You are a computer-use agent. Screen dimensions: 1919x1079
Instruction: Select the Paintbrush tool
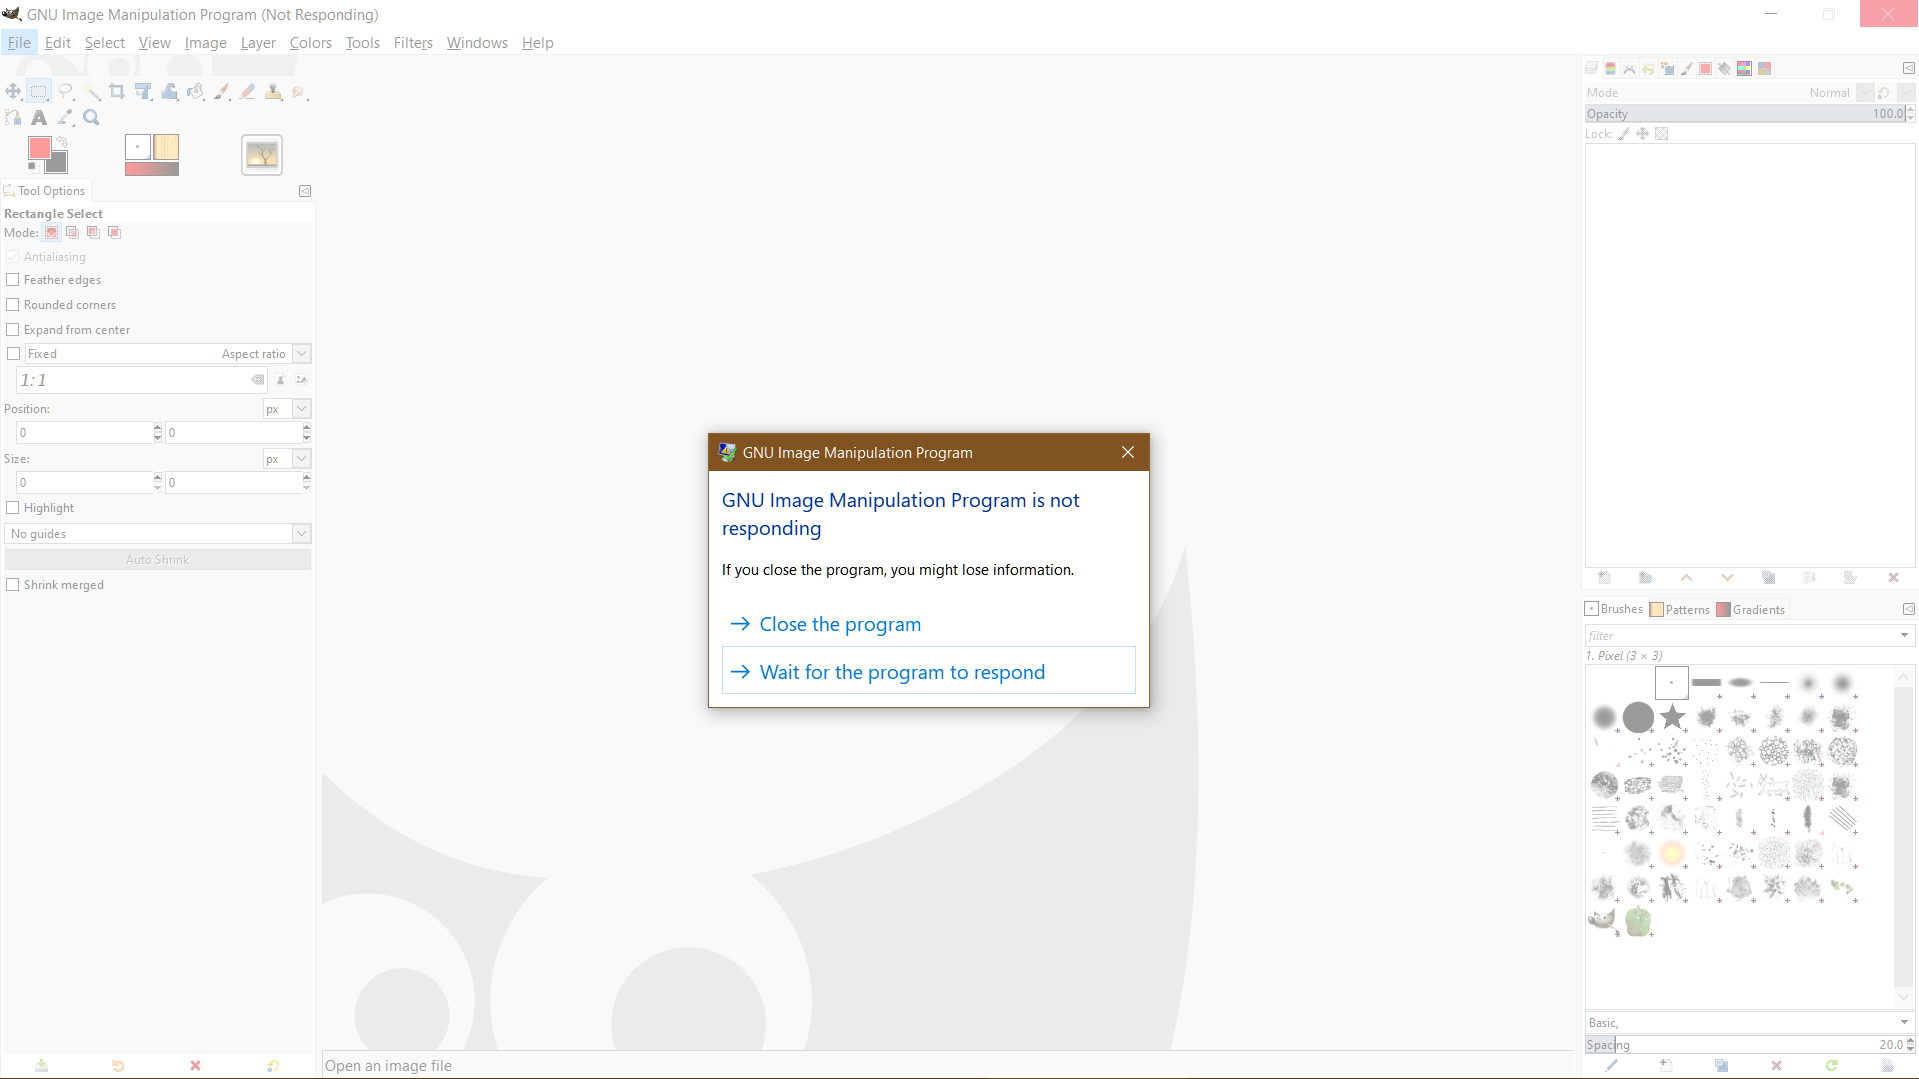221,92
